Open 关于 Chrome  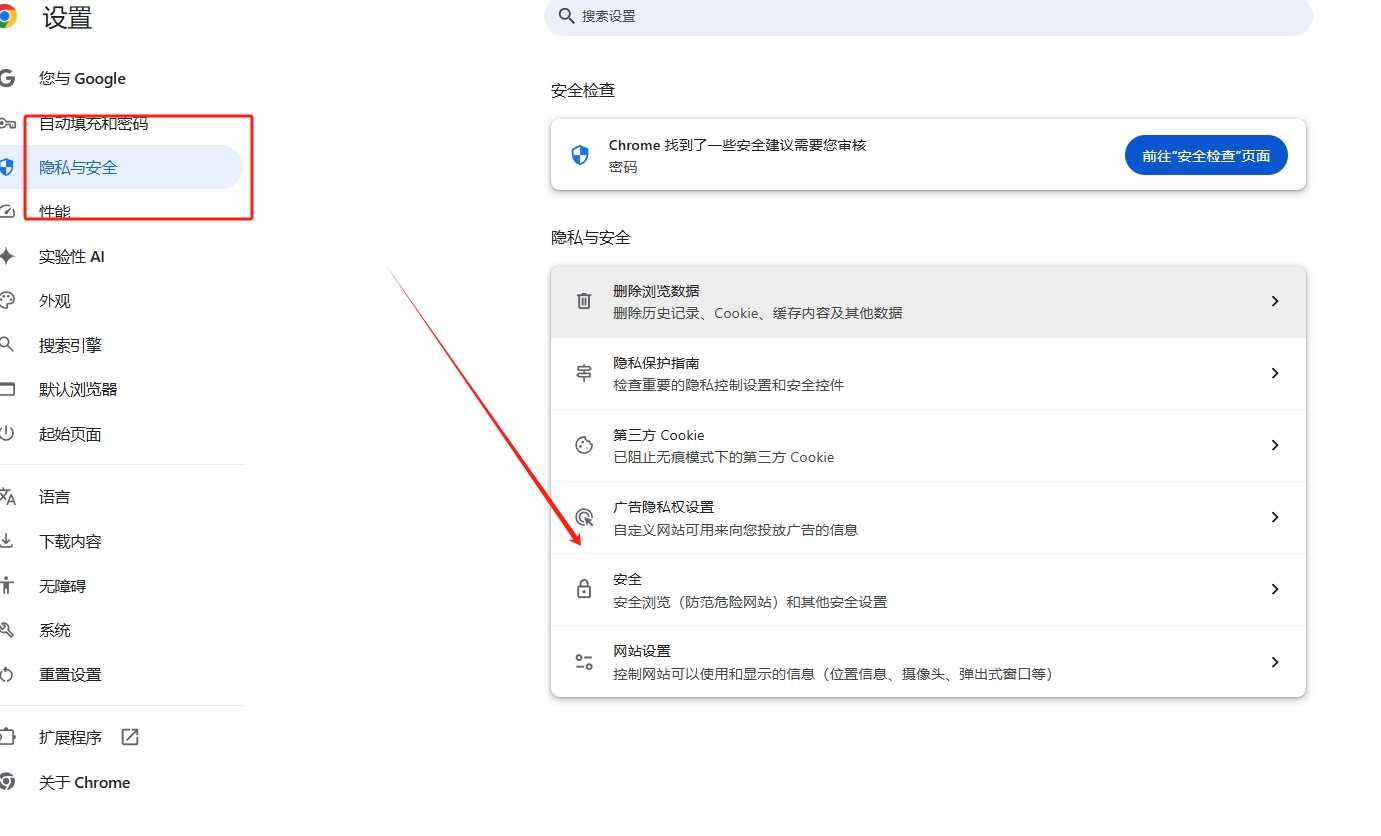point(84,782)
